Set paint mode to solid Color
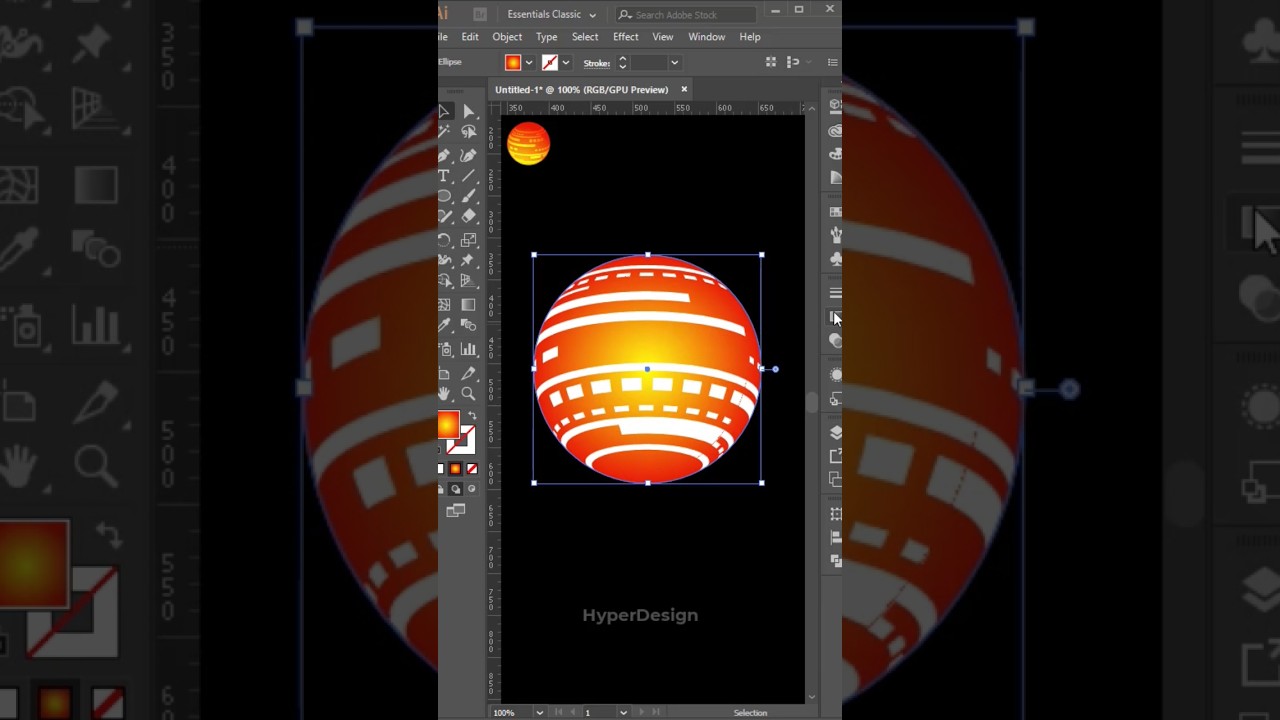The width and height of the screenshot is (1280, 720). click(x=441, y=469)
